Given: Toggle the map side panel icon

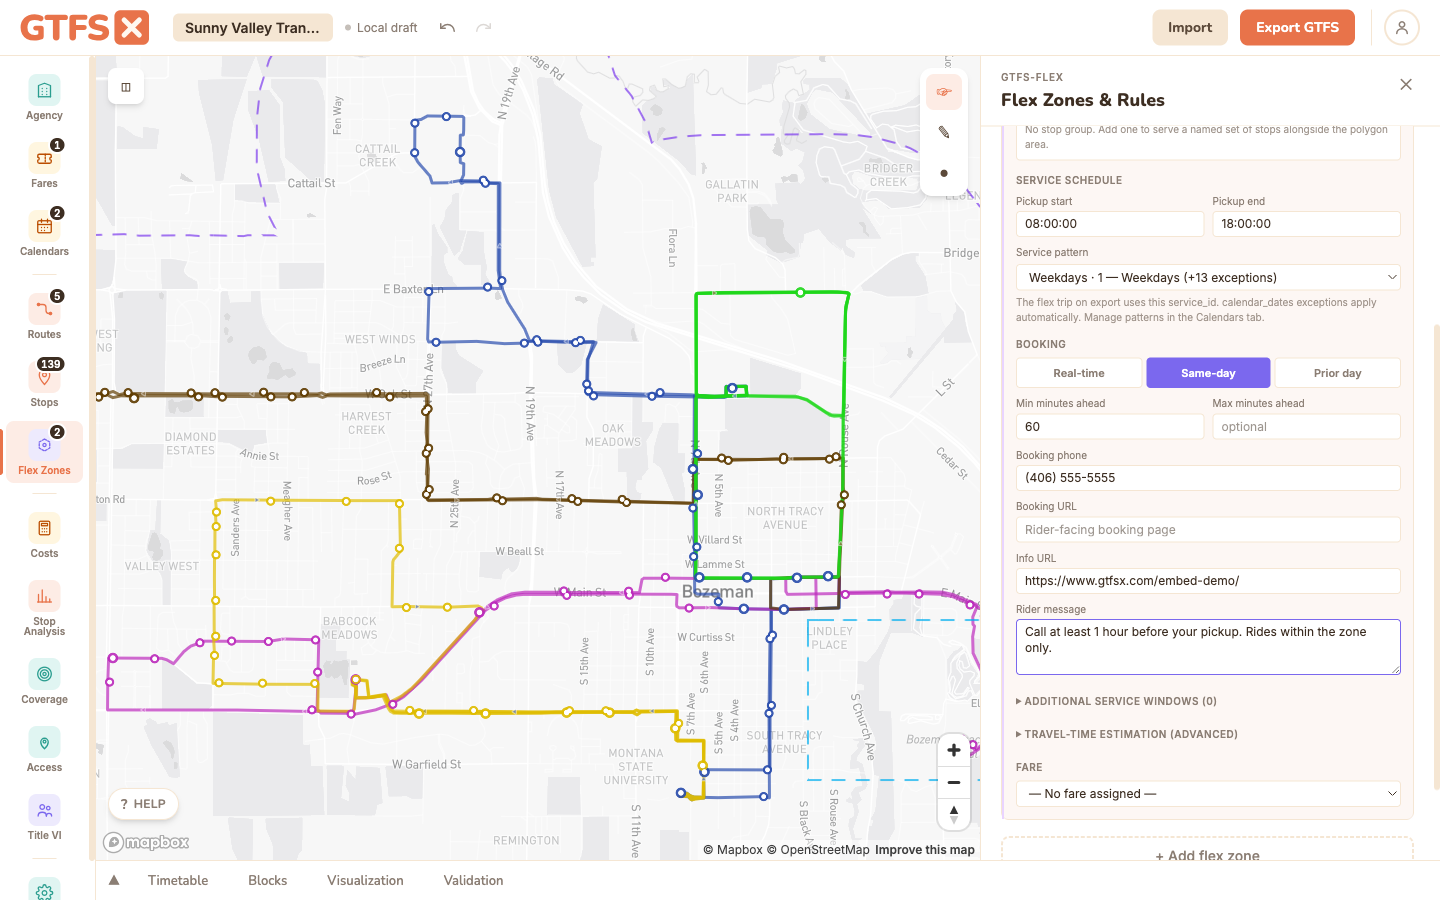Looking at the screenshot, I should (126, 87).
